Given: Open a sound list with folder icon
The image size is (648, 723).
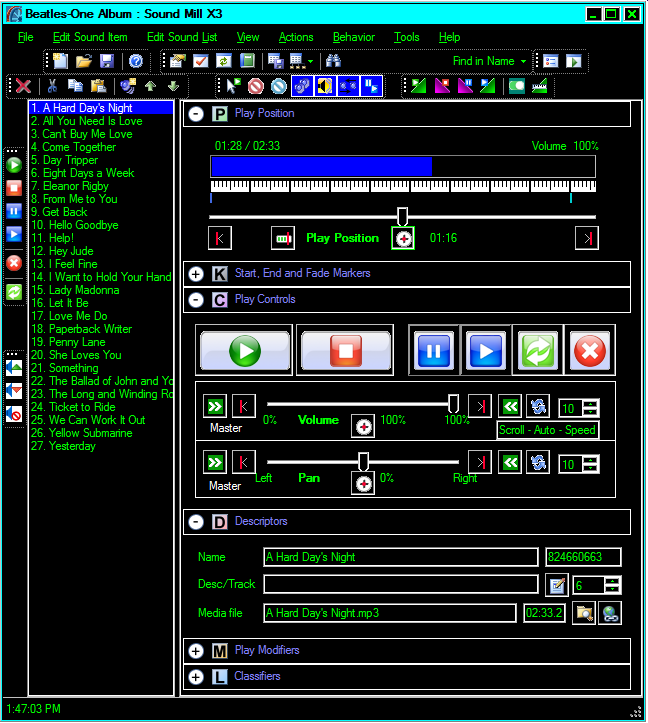Looking at the screenshot, I should click(x=83, y=61).
